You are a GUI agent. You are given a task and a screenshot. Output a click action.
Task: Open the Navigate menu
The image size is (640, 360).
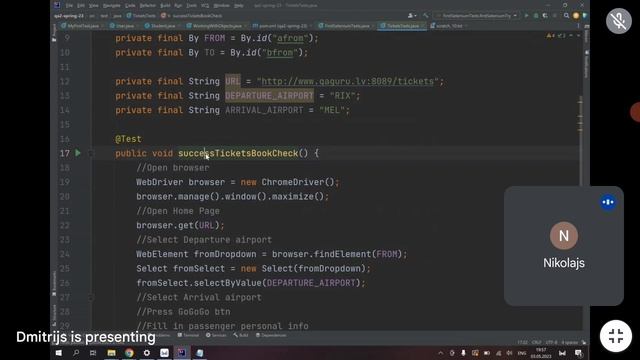[x=111, y=6]
